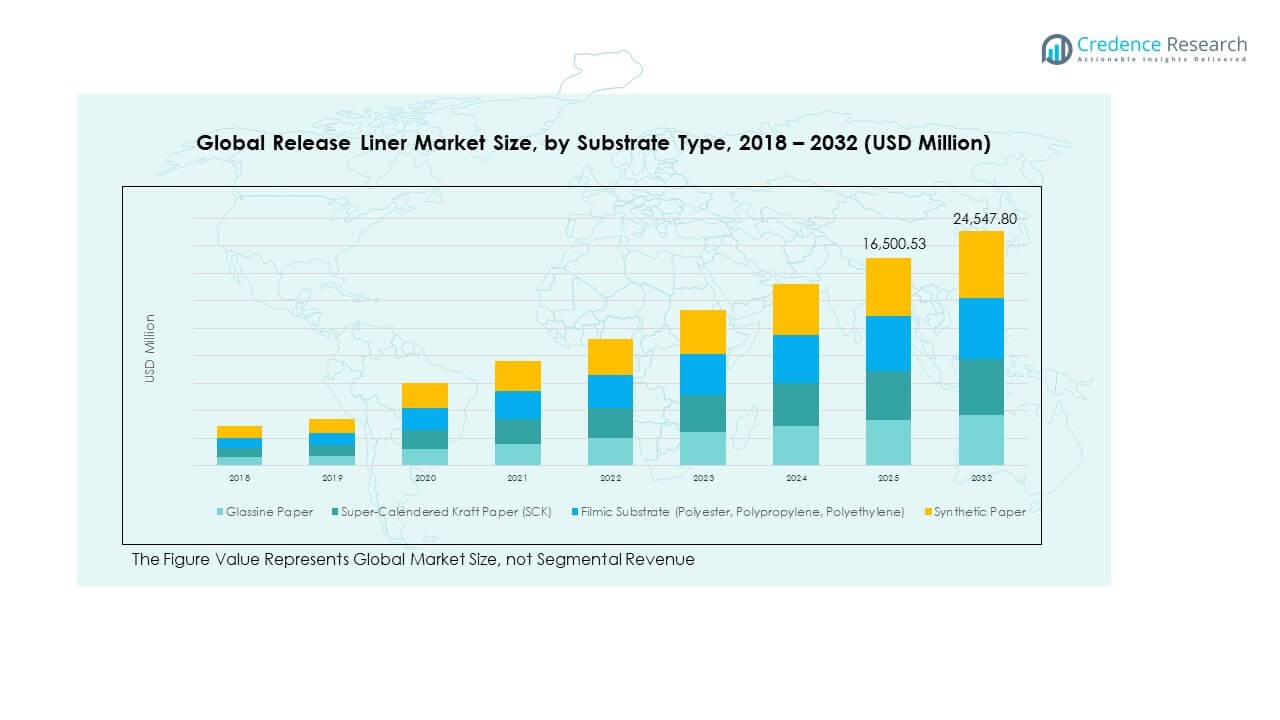This screenshot has width=1280, height=720.
Task: Click the Glassine Paper segment of 2024 bar
Action: point(796,445)
